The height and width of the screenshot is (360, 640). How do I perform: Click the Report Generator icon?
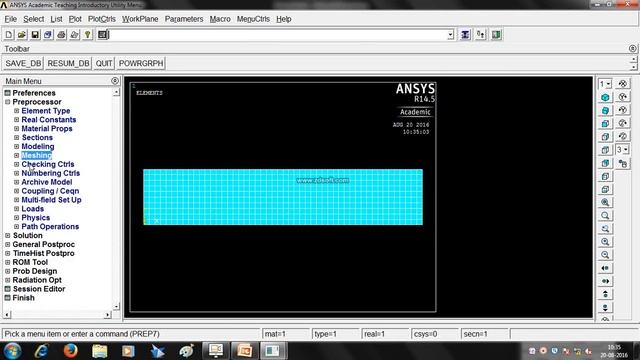[x=74, y=35]
